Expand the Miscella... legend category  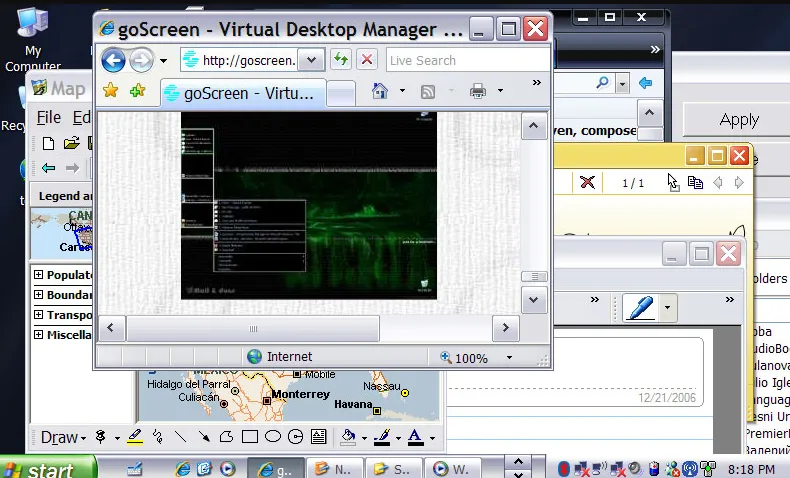click(38, 334)
